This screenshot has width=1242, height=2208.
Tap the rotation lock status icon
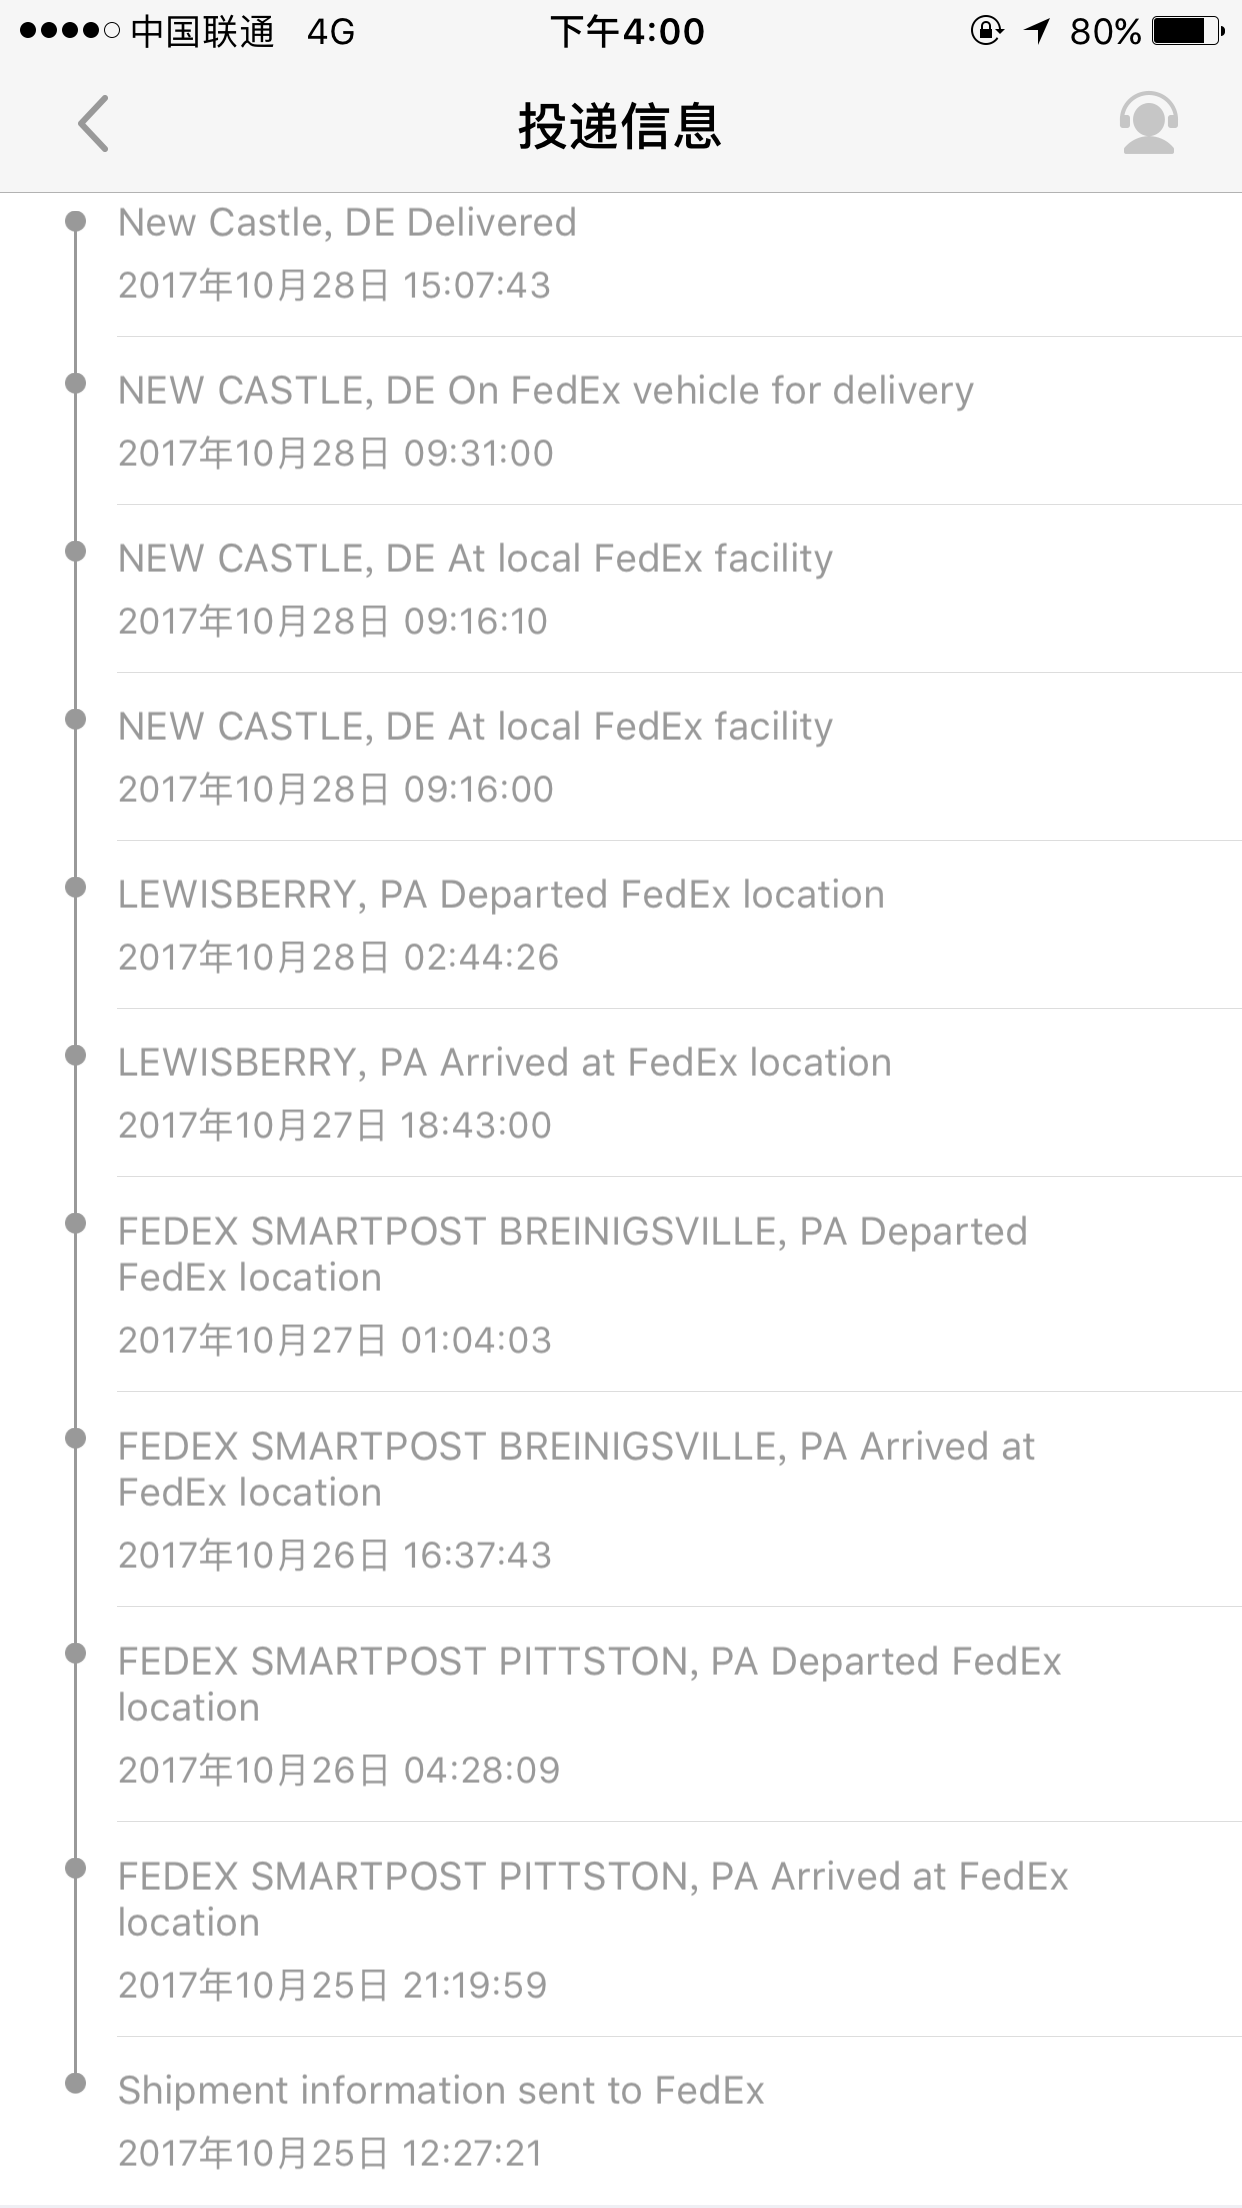(x=986, y=31)
